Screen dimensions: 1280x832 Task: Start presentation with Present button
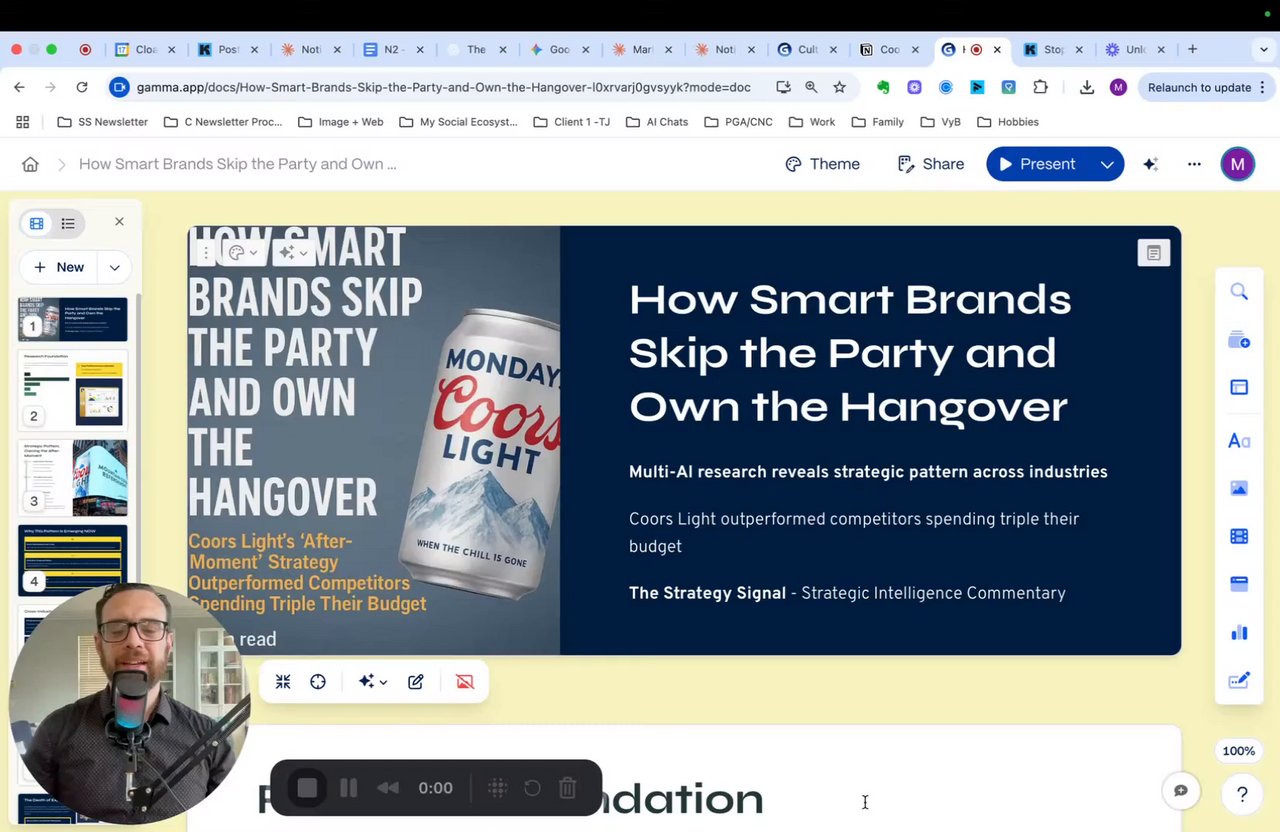click(1037, 164)
